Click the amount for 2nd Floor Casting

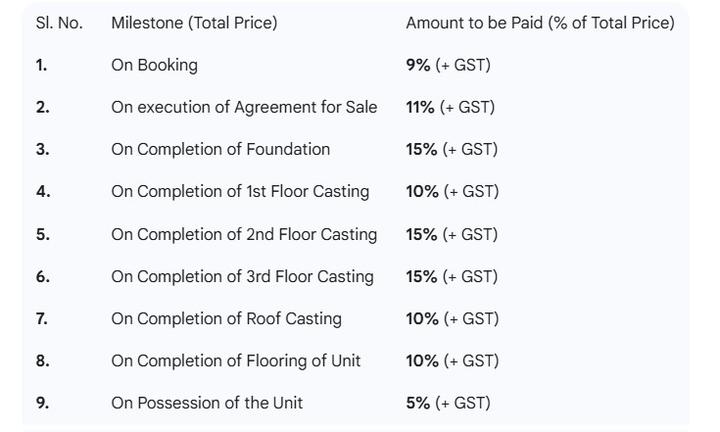pyautogui.click(x=451, y=234)
